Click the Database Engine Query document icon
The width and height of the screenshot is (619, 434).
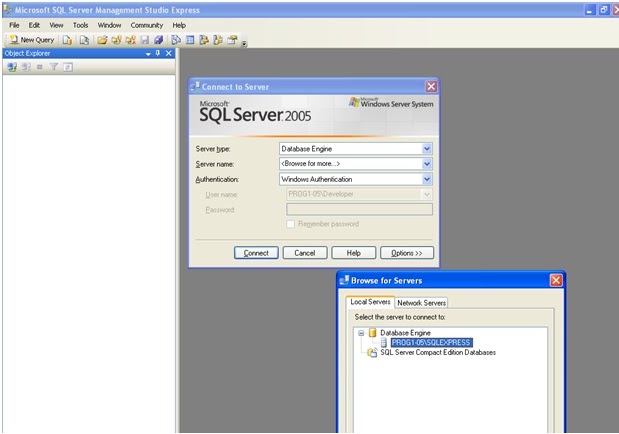tap(68, 40)
